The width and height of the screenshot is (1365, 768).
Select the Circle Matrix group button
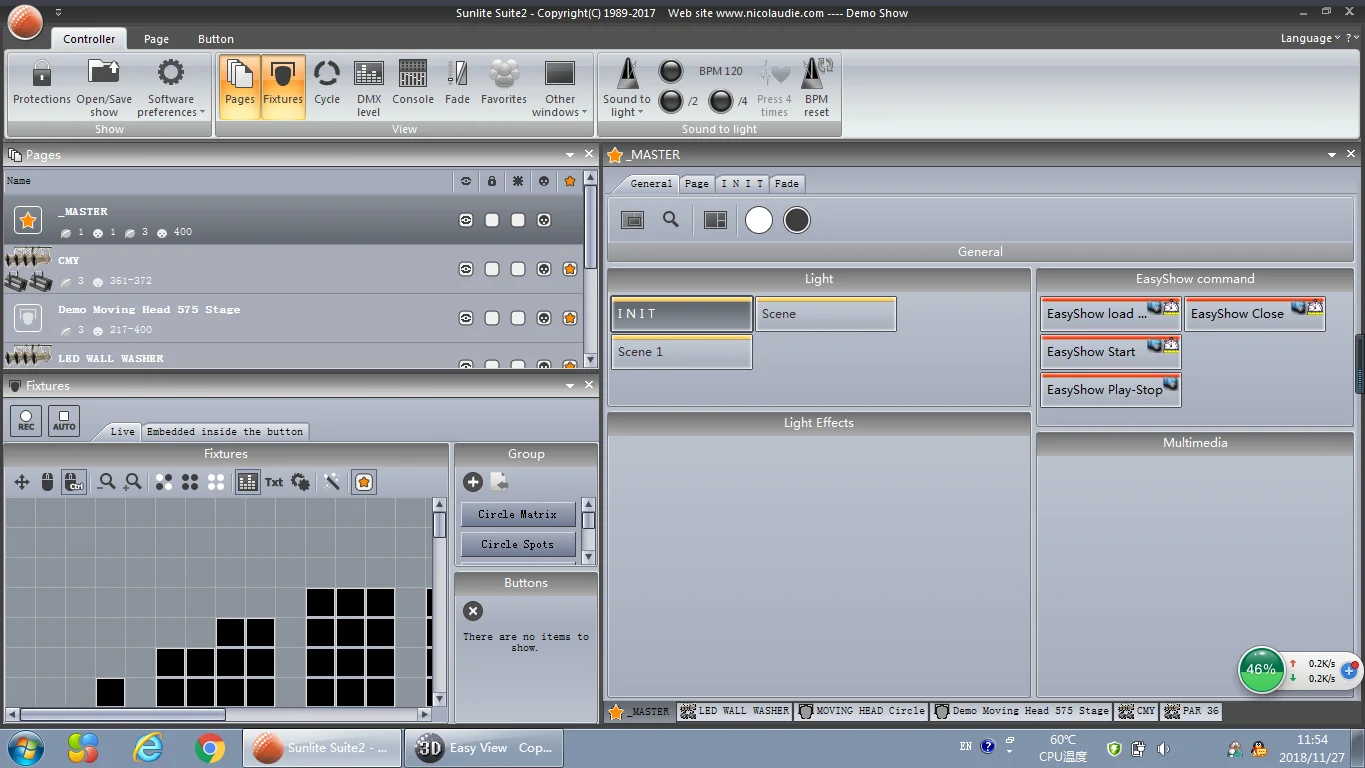coord(517,514)
